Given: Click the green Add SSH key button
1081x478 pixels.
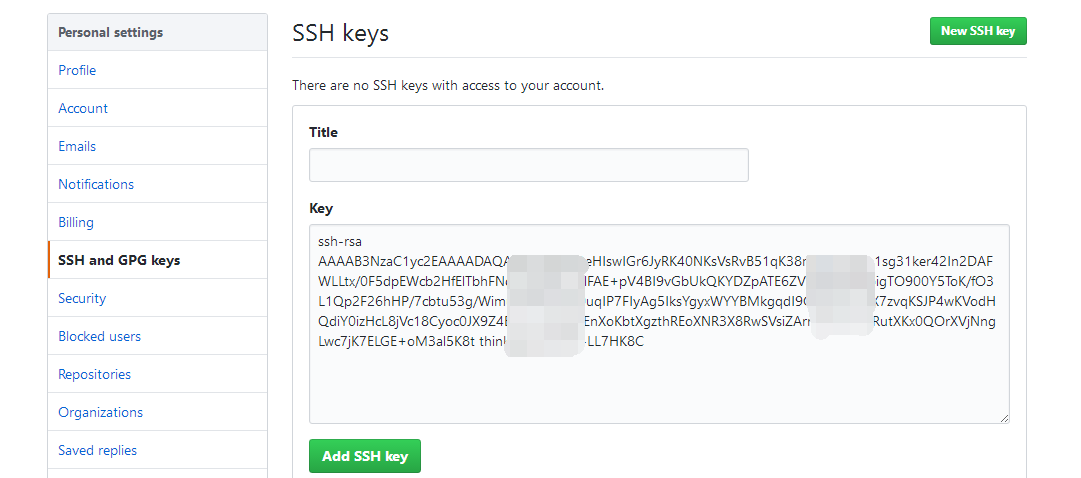Looking at the screenshot, I should pos(365,456).
